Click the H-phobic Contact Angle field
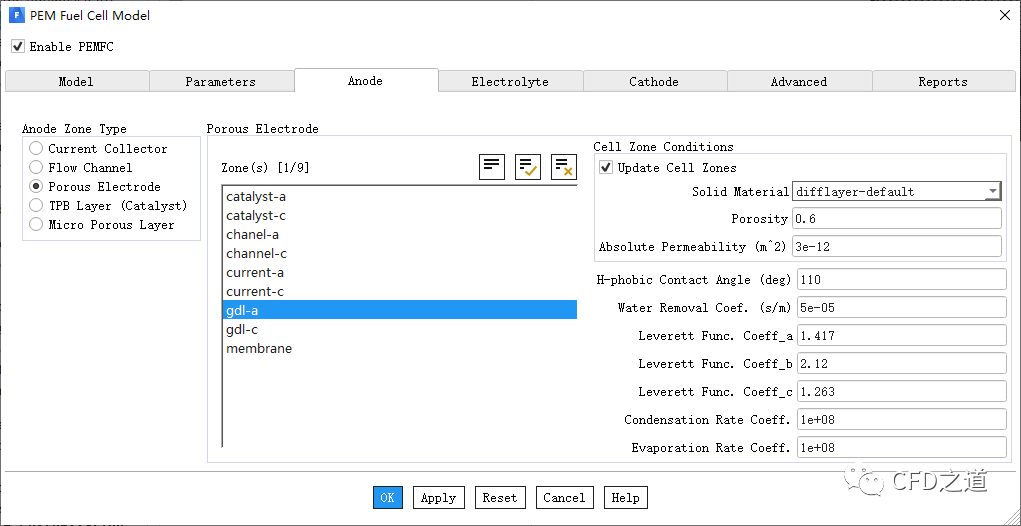 (900, 280)
